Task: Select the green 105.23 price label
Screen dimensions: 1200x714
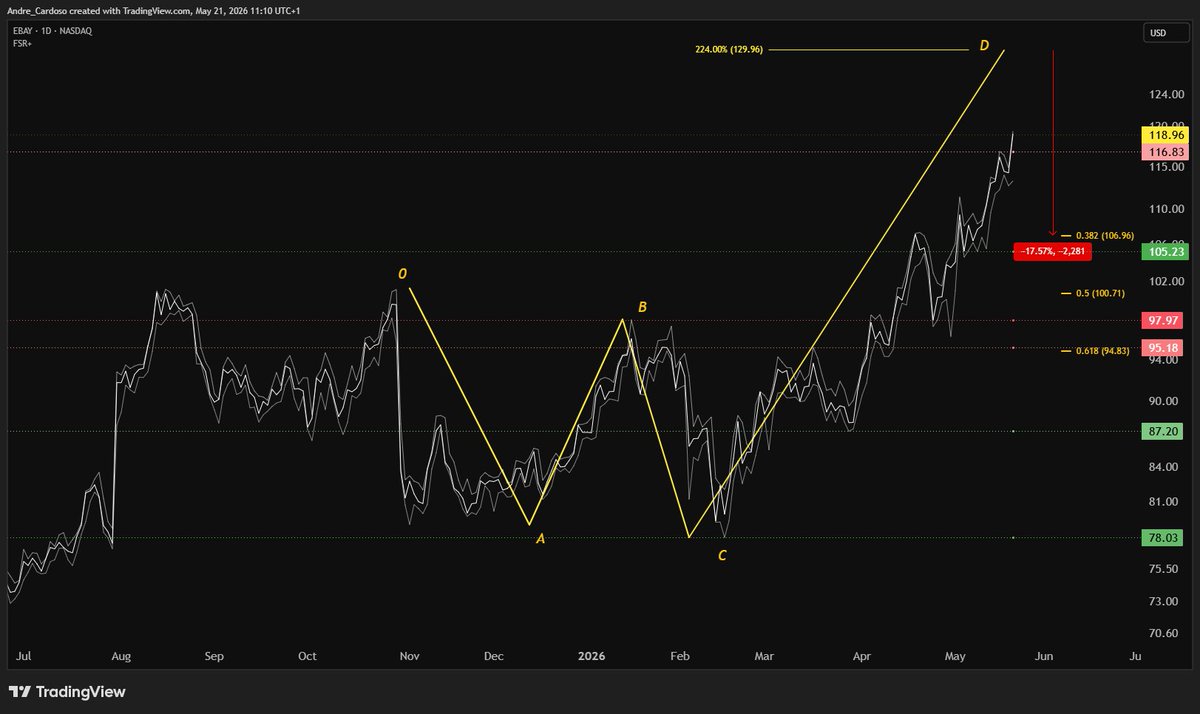Action: click(1166, 253)
